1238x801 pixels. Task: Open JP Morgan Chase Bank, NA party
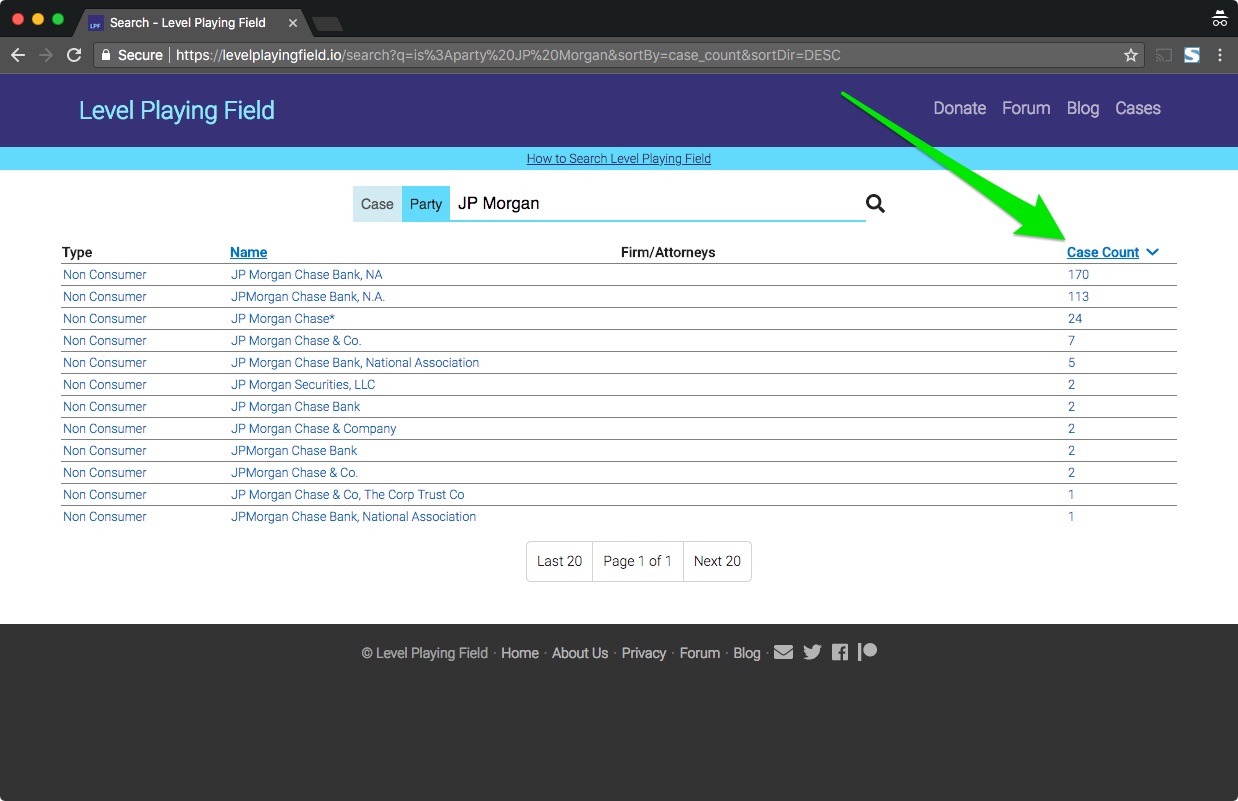pyautogui.click(x=306, y=274)
